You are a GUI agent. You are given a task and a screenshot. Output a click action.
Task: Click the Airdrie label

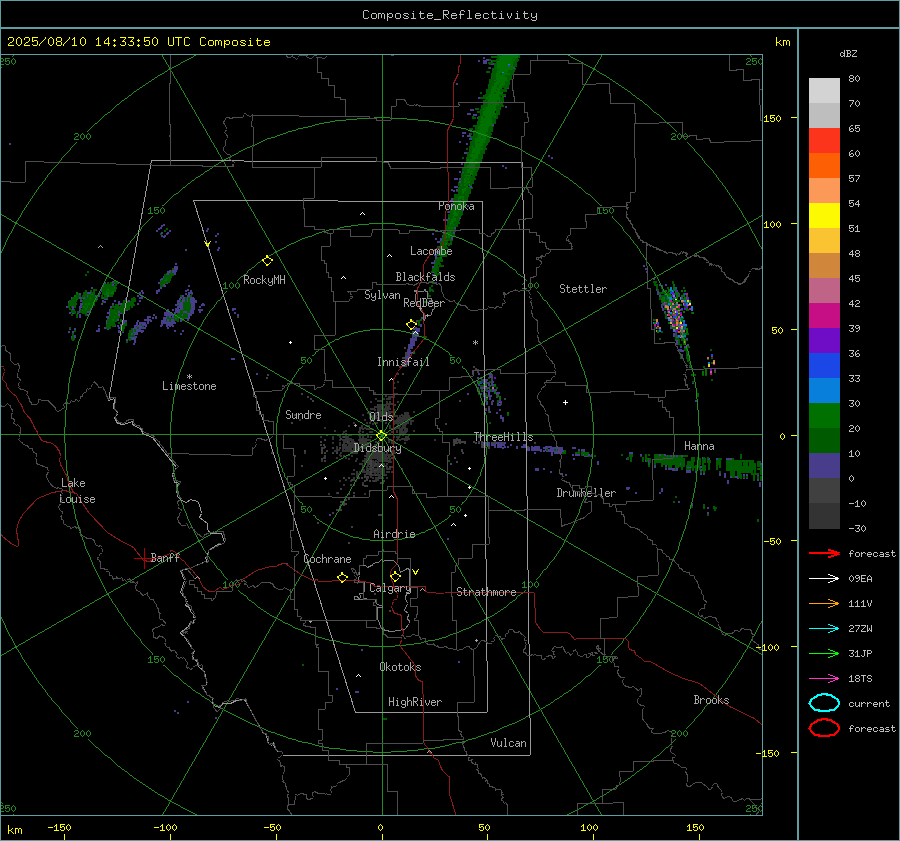click(394, 534)
